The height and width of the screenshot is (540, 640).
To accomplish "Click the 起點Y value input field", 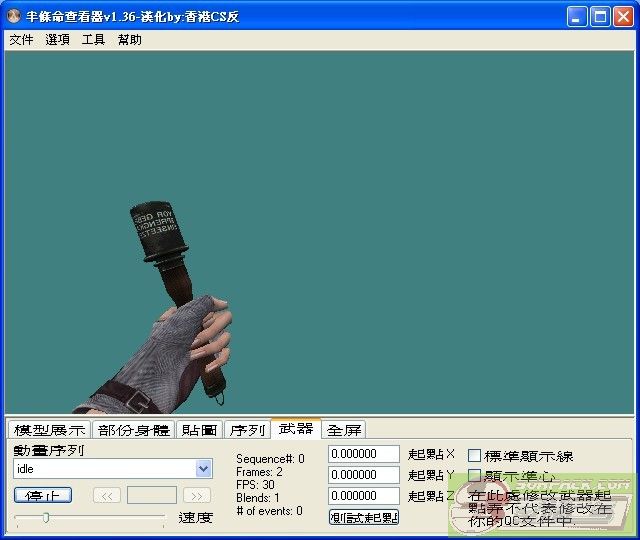I will point(363,475).
